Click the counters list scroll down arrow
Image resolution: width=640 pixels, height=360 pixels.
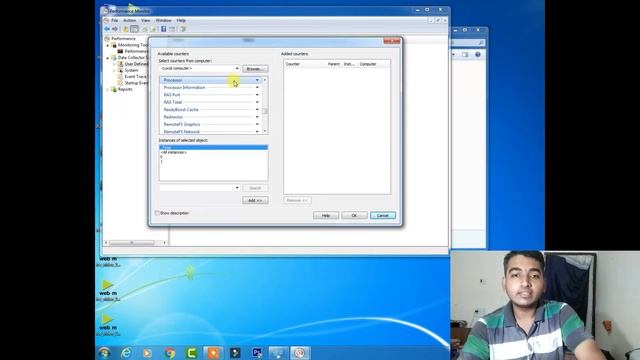click(265, 131)
